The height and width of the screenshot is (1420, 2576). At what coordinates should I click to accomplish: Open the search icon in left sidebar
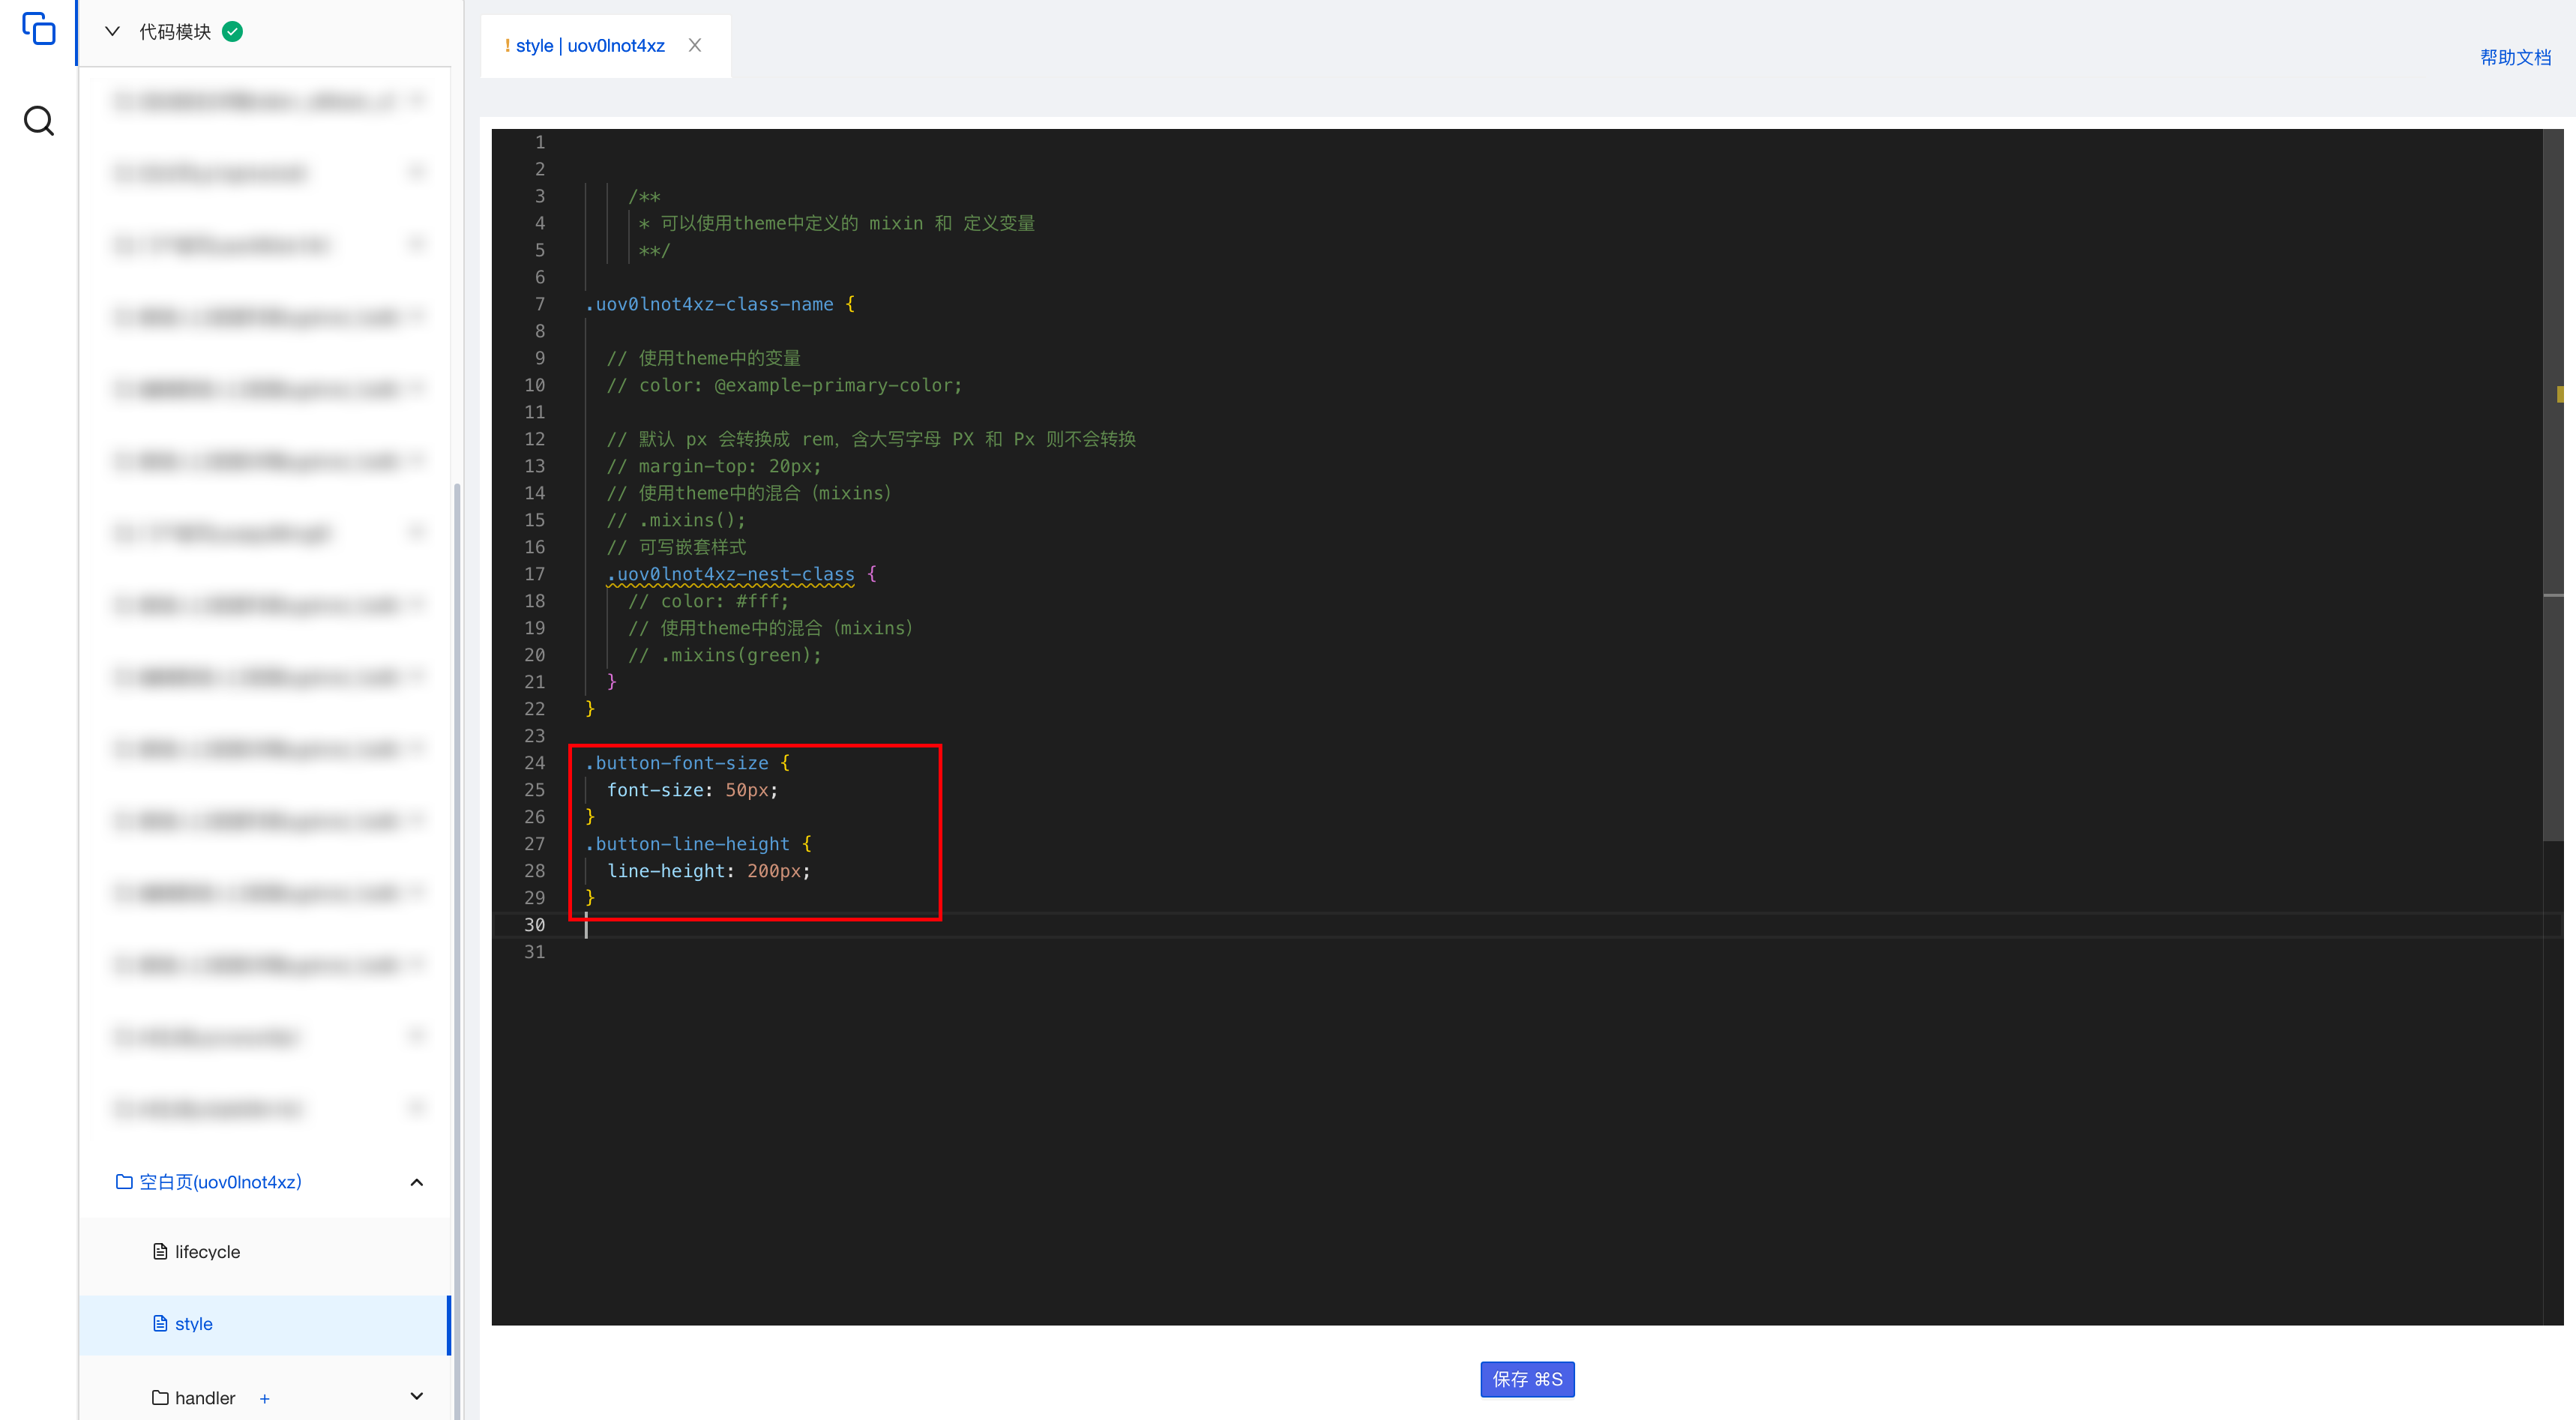tap(38, 121)
